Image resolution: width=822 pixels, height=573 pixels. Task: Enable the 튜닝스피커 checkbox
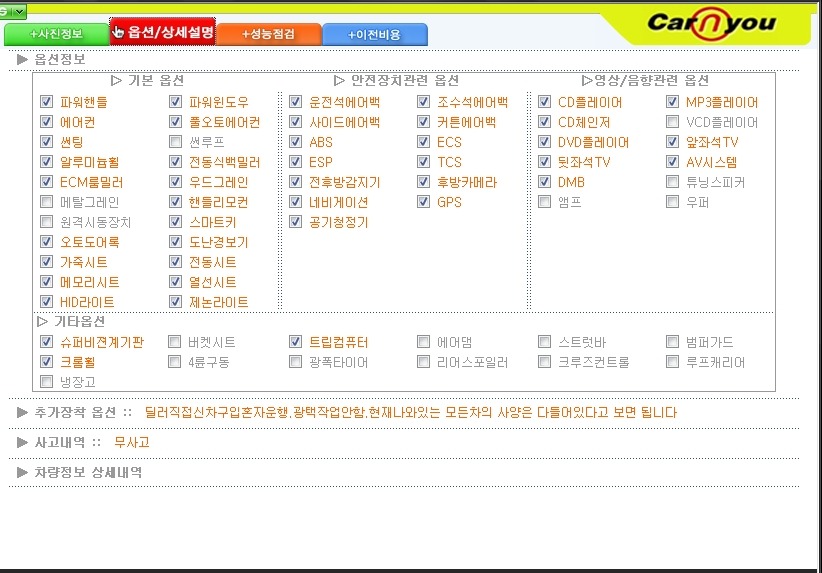click(x=673, y=181)
